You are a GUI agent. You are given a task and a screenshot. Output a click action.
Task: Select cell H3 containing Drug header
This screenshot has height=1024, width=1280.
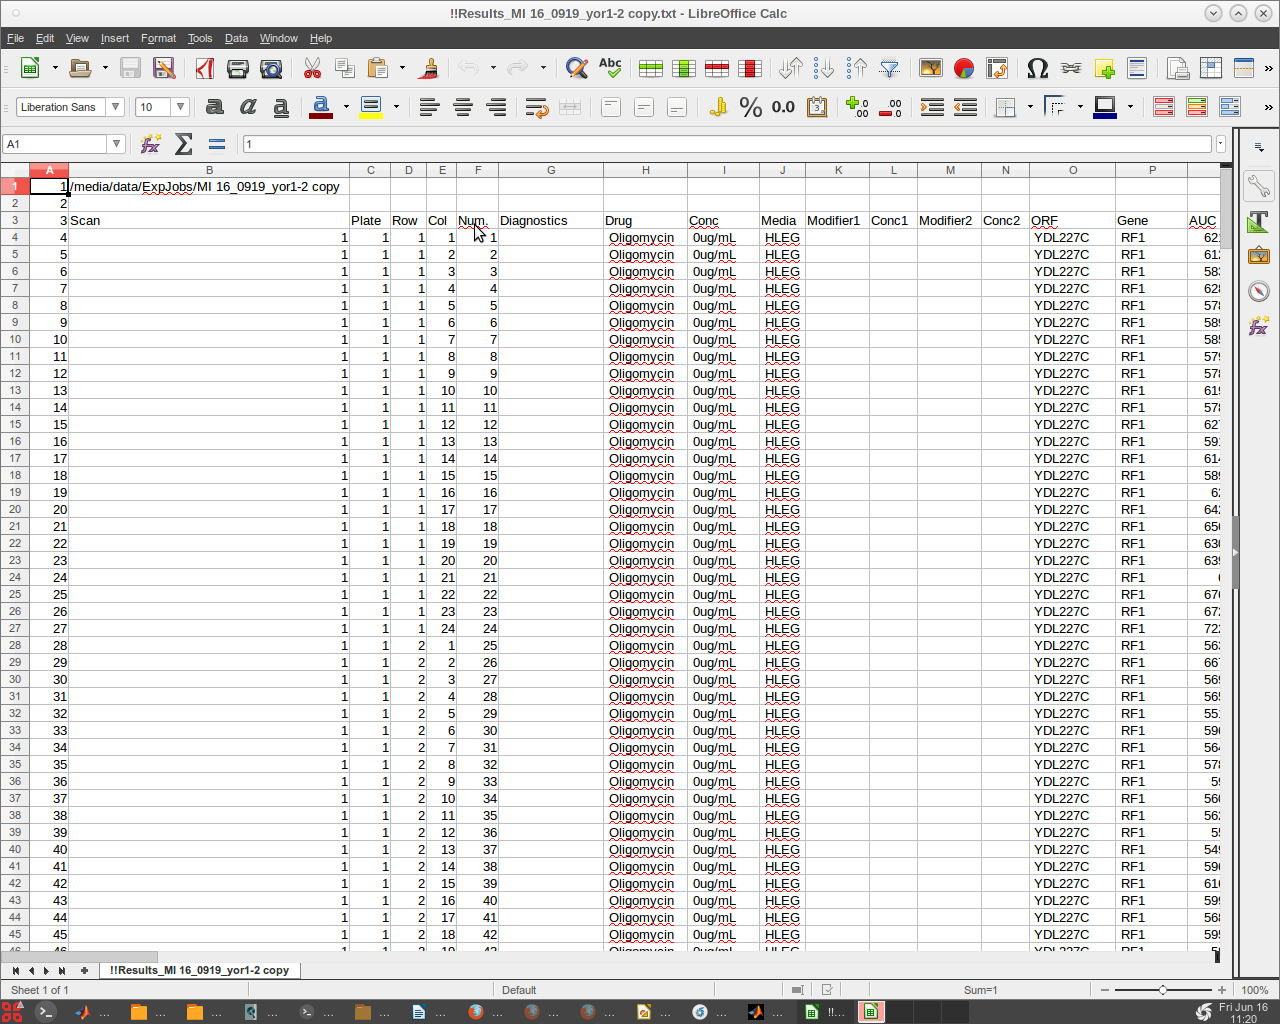tap(645, 220)
